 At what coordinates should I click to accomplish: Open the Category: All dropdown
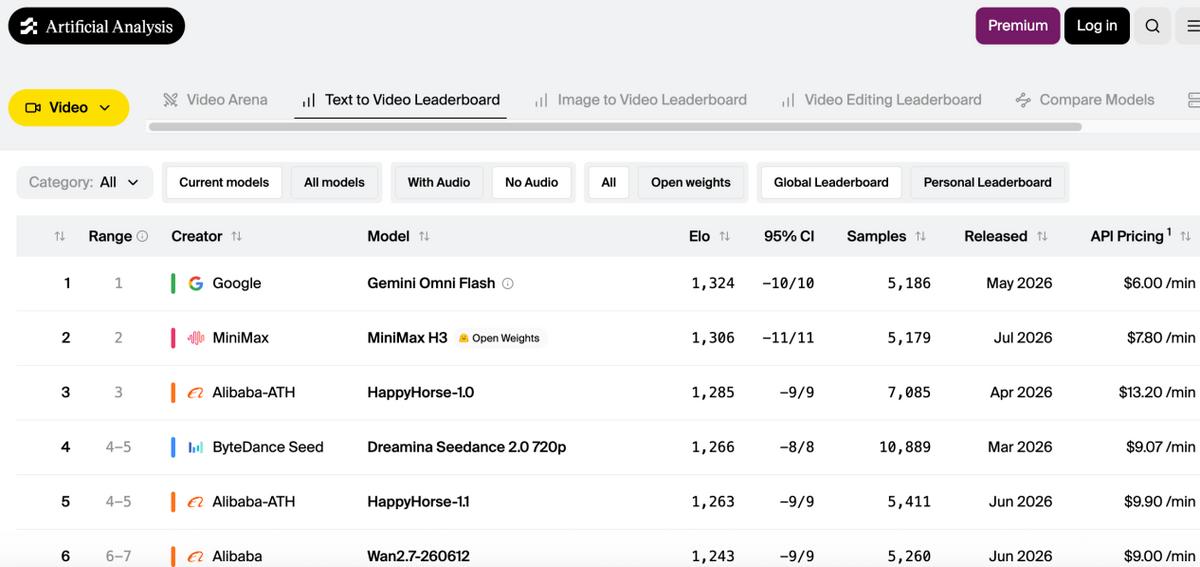click(85, 182)
